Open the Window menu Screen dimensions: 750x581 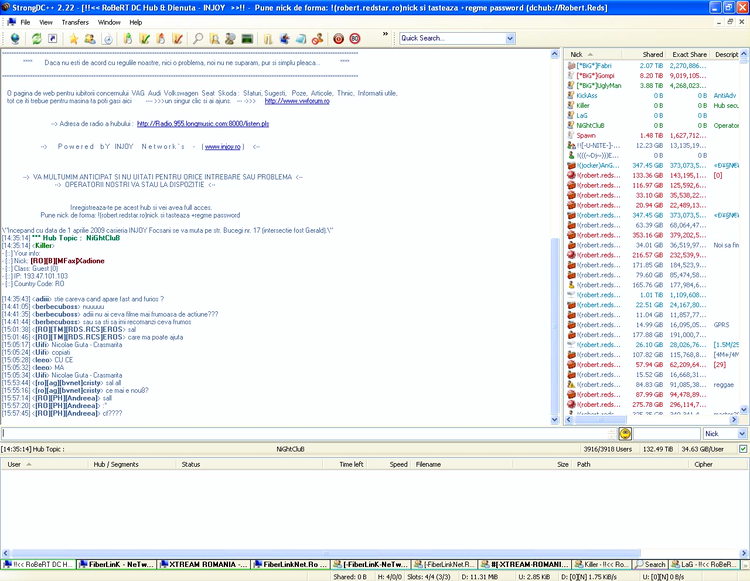tap(109, 22)
